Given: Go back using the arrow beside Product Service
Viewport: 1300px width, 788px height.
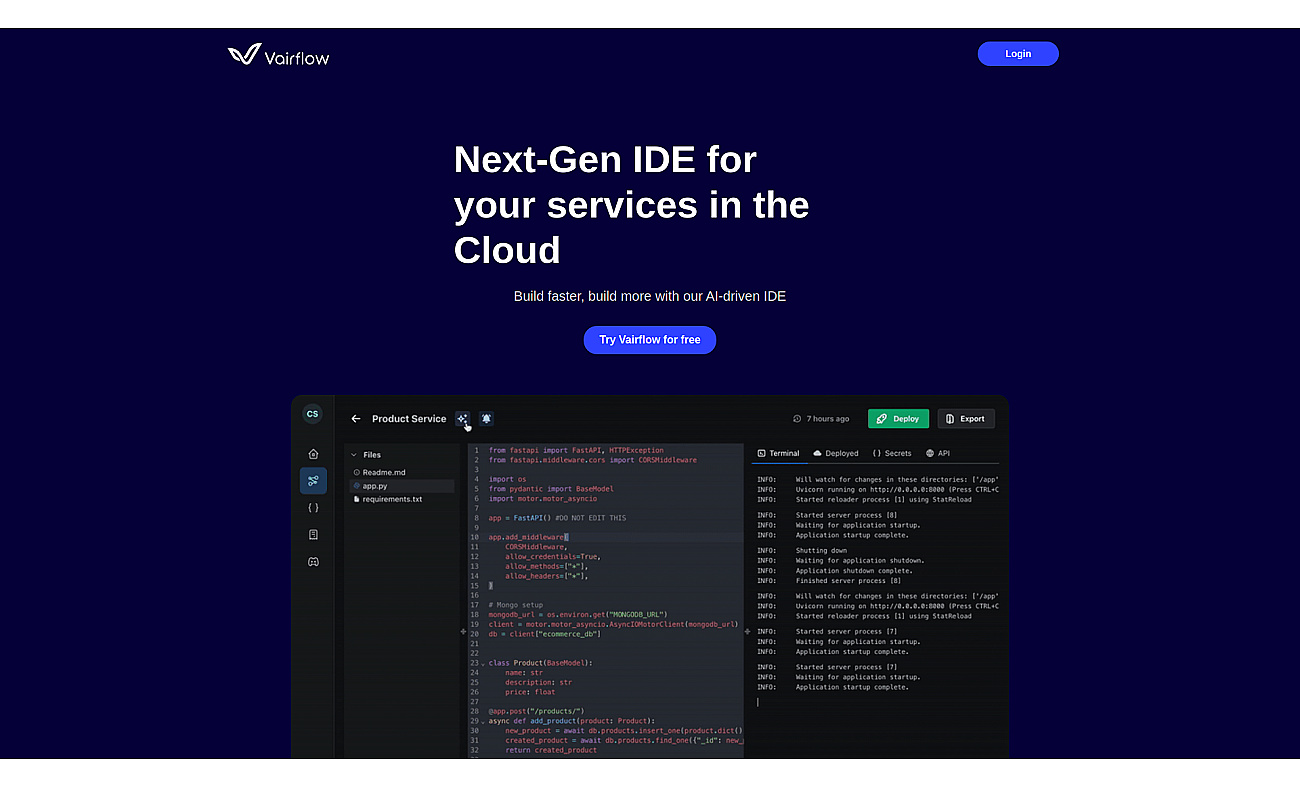Looking at the screenshot, I should (356, 419).
